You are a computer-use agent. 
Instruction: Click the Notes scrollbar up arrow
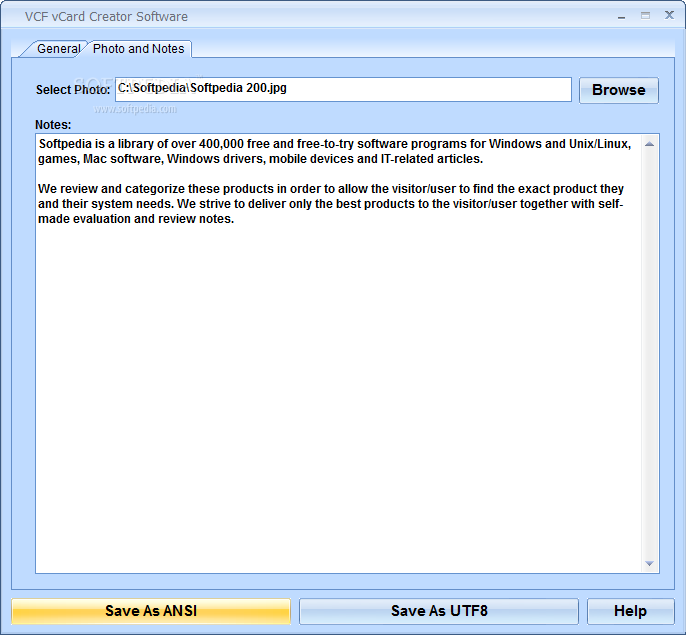pos(650,144)
